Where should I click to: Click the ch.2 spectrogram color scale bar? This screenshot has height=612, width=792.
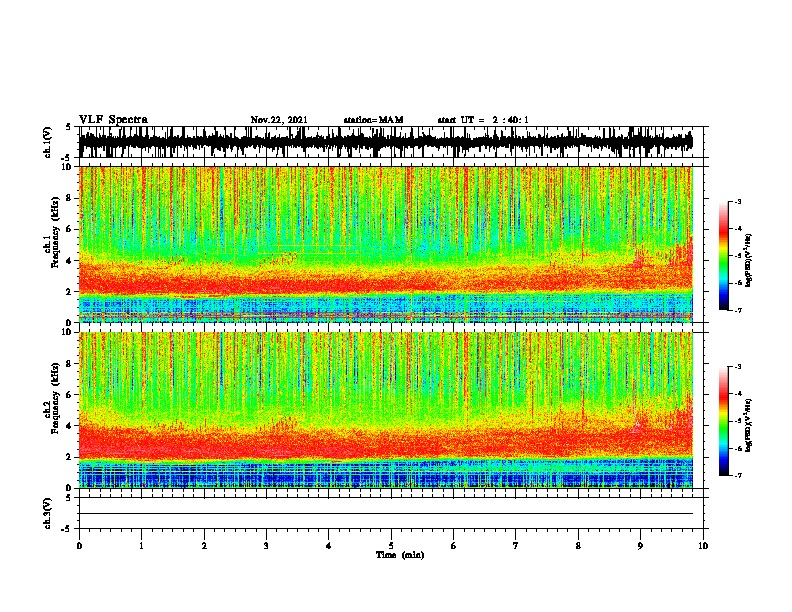(723, 421)
